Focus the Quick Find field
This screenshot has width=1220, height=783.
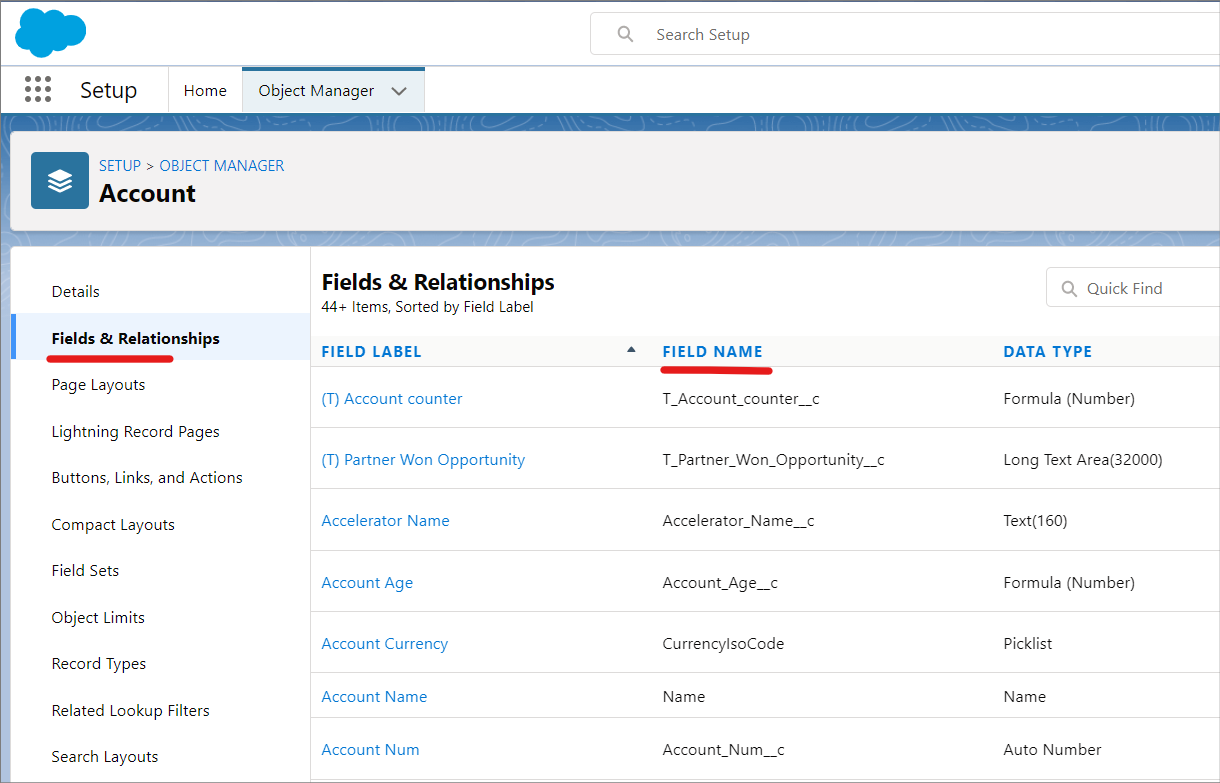click(1133, 288)
